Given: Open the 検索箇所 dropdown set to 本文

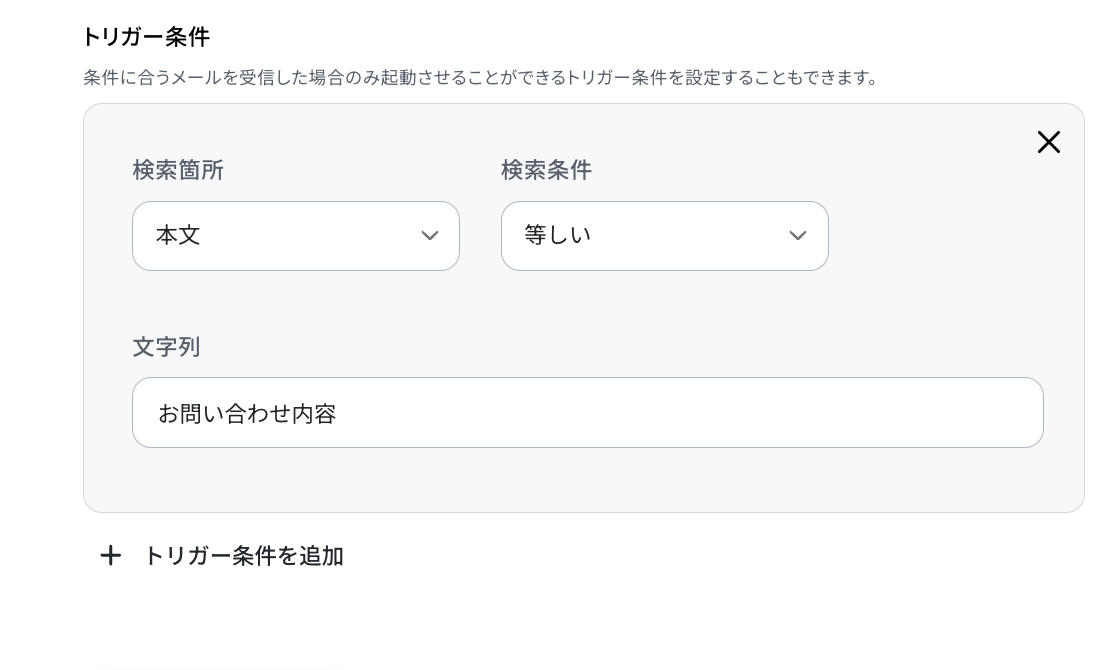Looking at the screenshot, I should [296, 236].
